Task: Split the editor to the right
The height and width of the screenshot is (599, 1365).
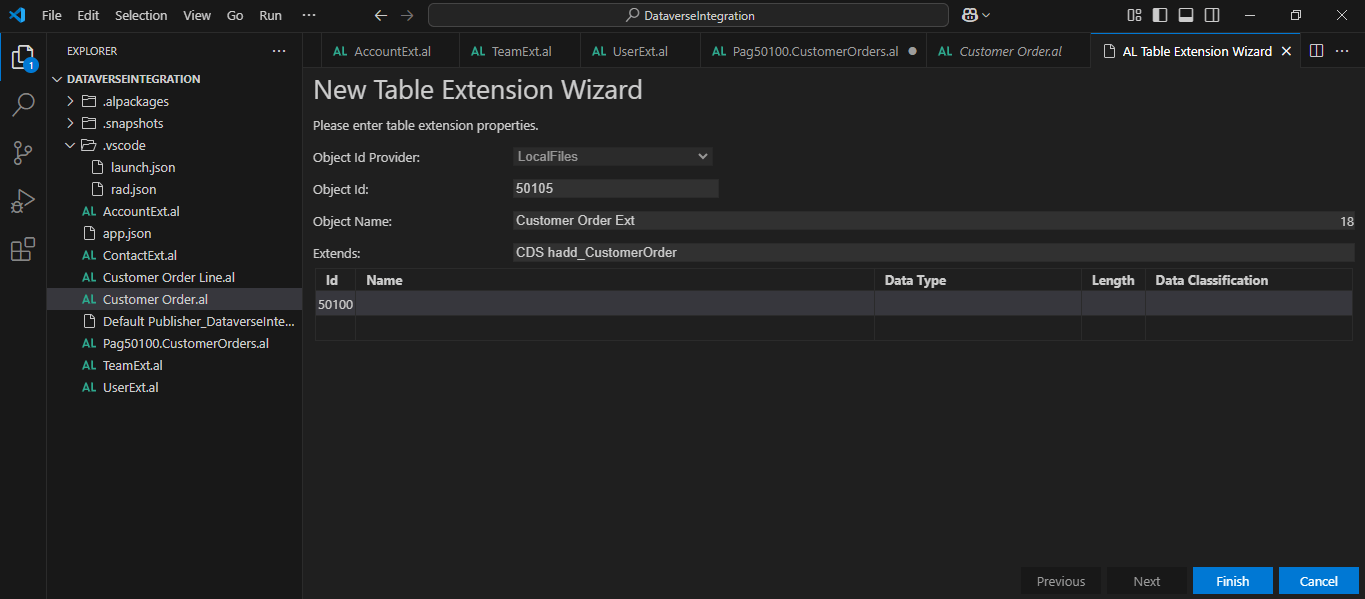Action: point(1317,51)
